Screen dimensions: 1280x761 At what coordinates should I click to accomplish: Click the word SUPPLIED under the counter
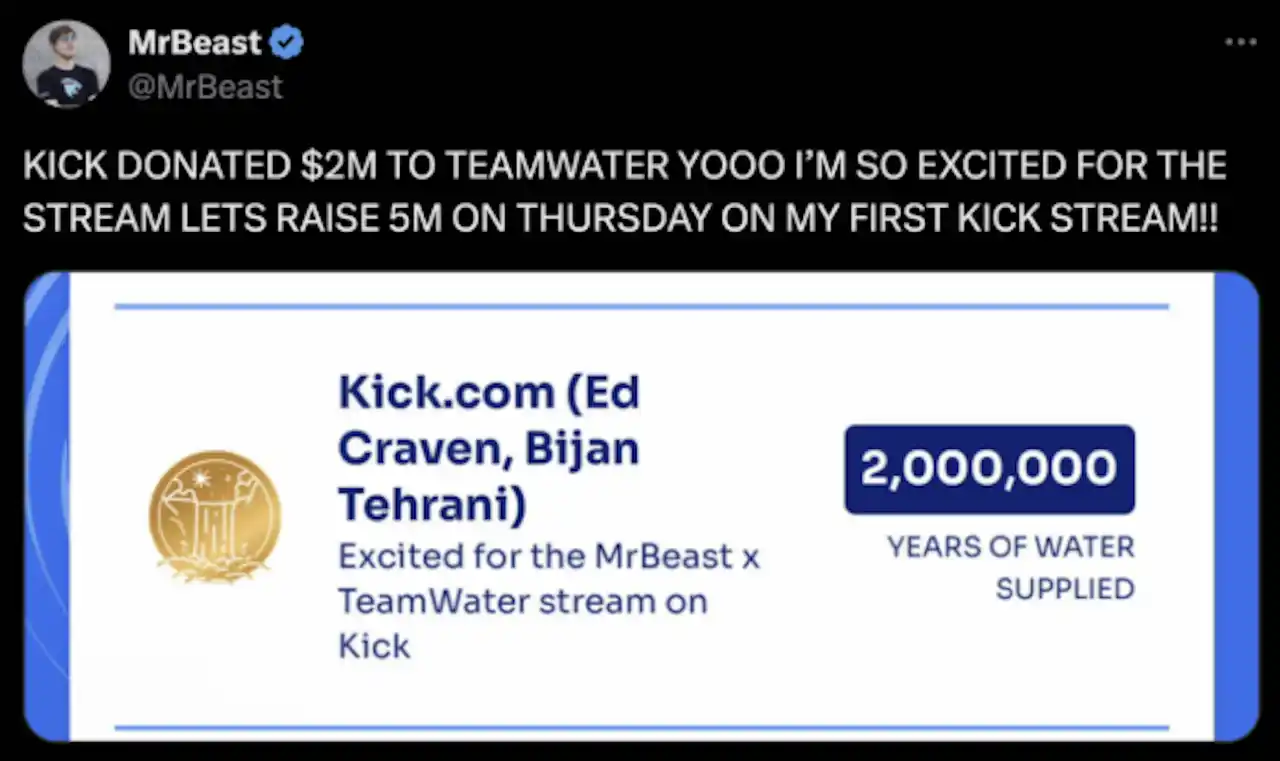pyautogui.click(x=1065, y=588)
